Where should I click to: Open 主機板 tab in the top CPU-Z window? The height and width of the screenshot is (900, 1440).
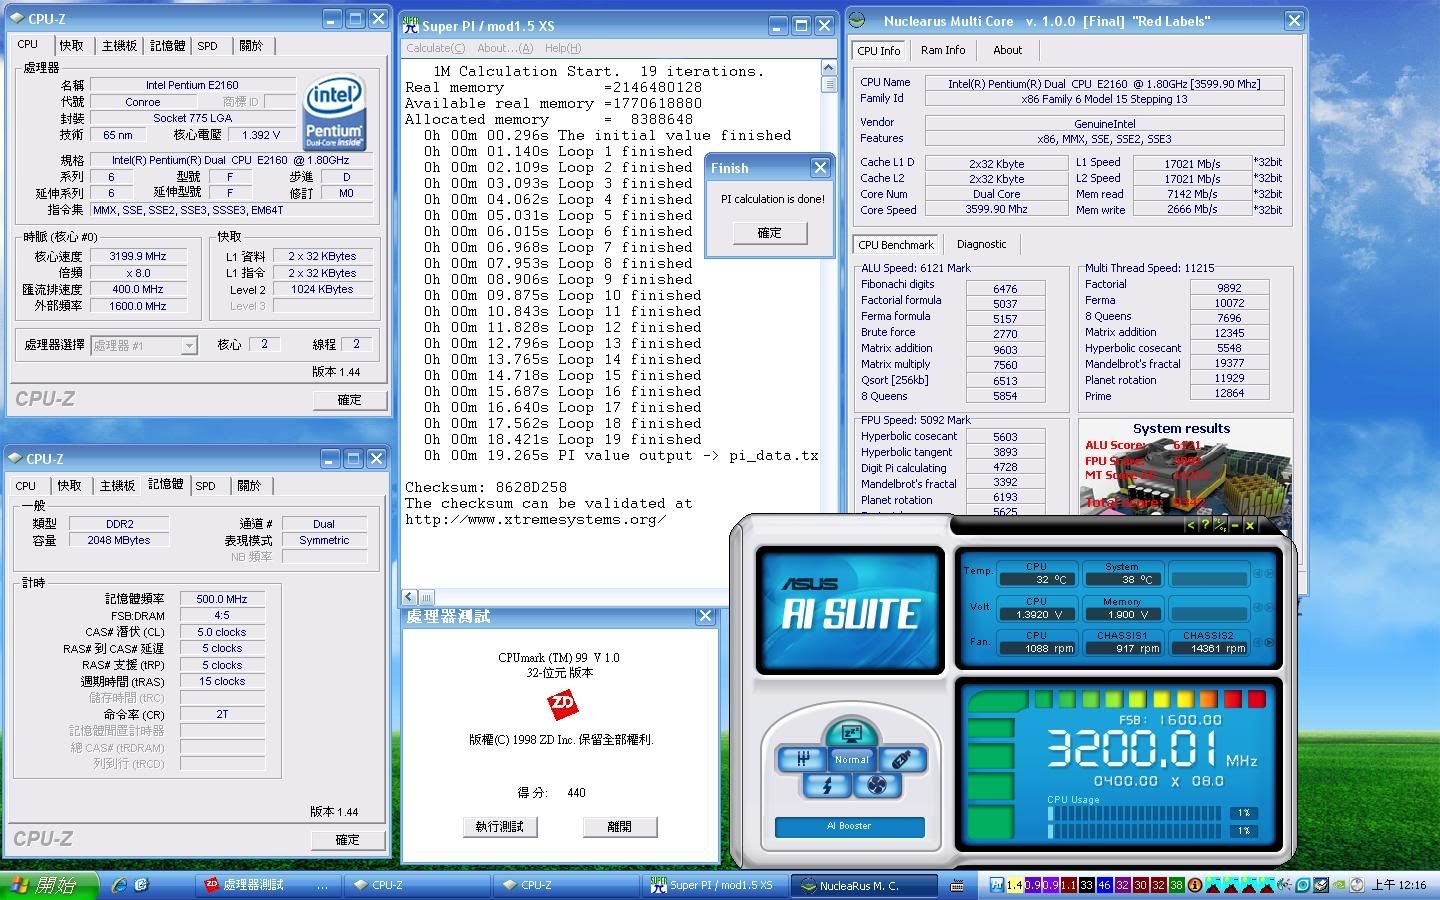pos(119,46)
